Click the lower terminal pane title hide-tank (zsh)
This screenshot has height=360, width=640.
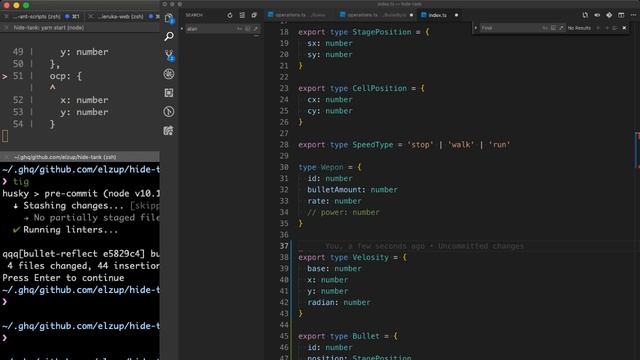[x=65, y=157]
